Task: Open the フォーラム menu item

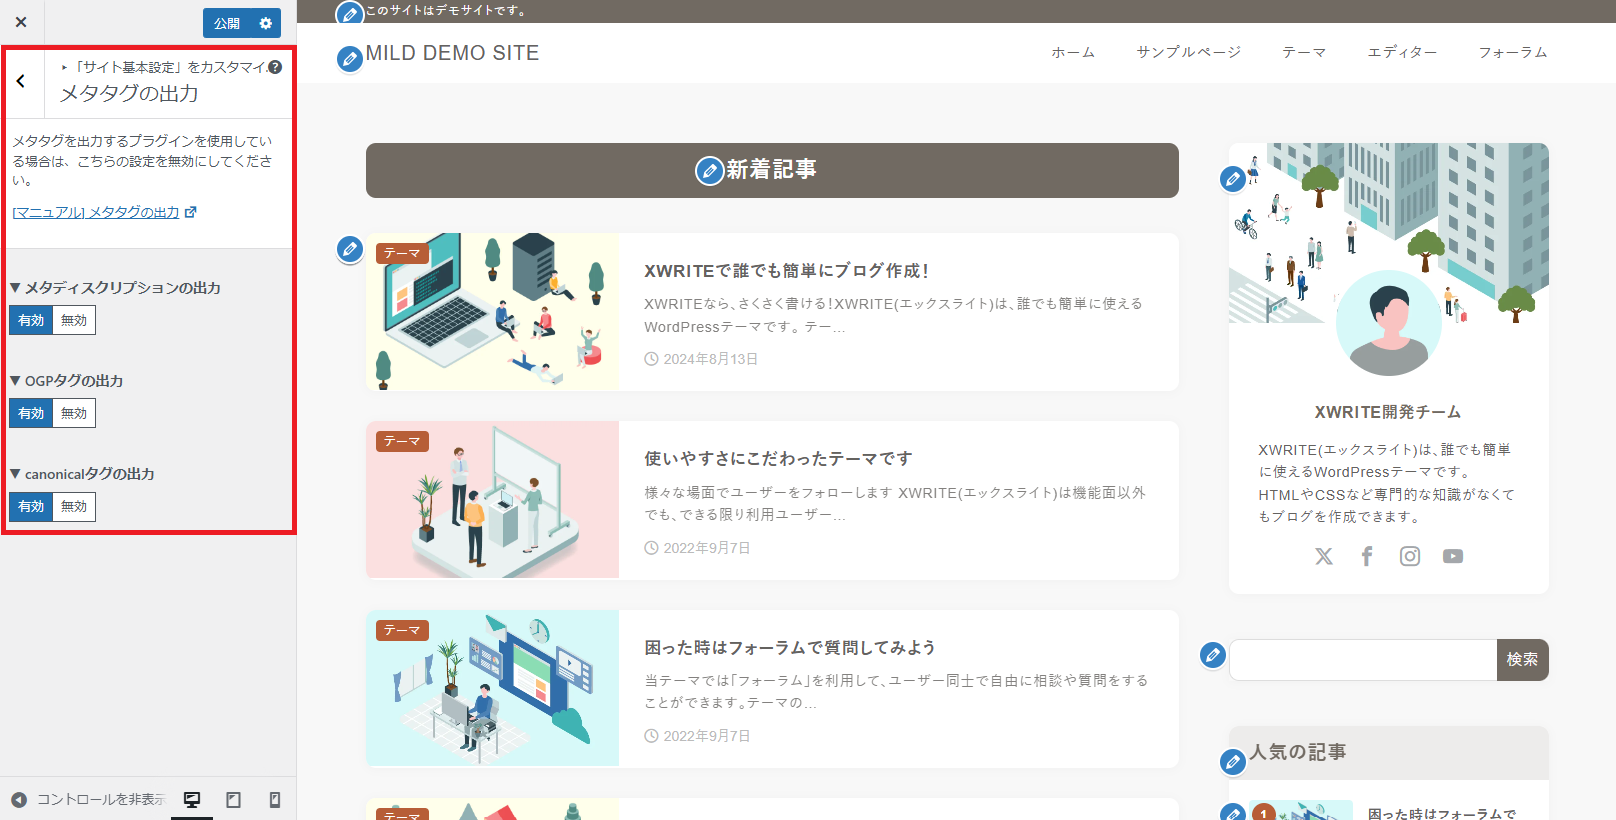Action: [1513, 52]
